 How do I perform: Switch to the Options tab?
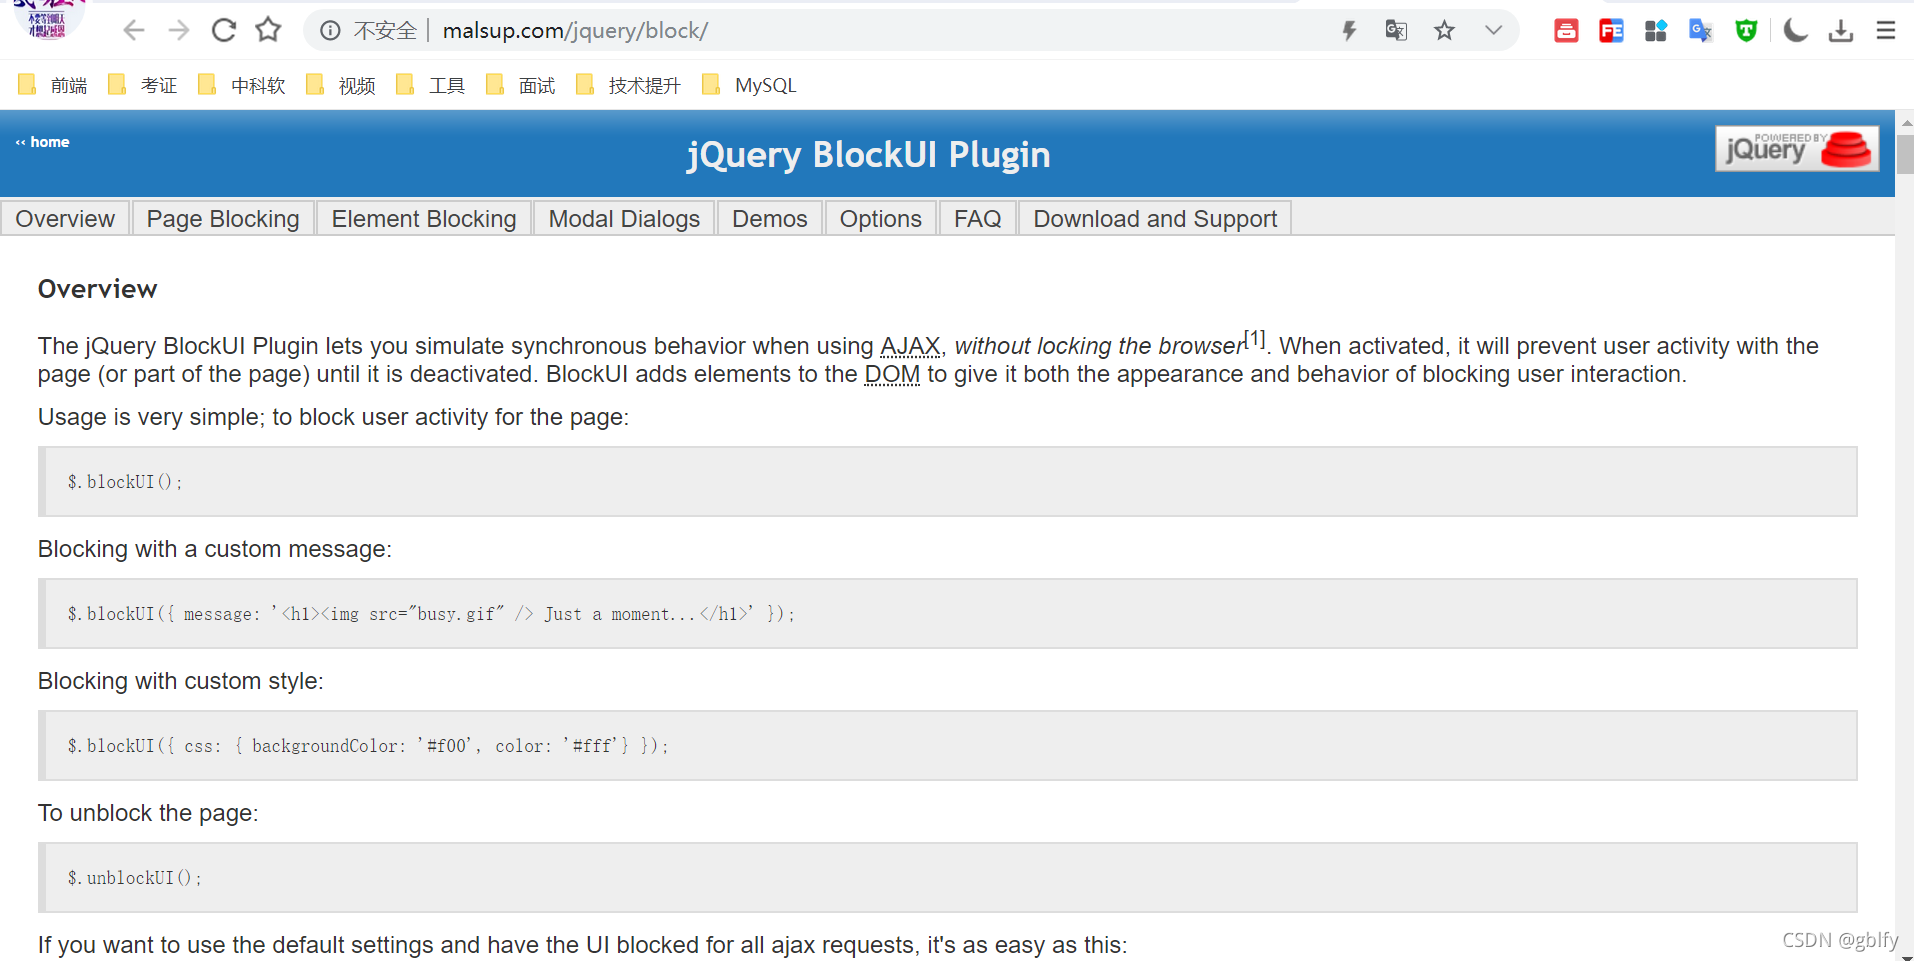tap(881, 219)
